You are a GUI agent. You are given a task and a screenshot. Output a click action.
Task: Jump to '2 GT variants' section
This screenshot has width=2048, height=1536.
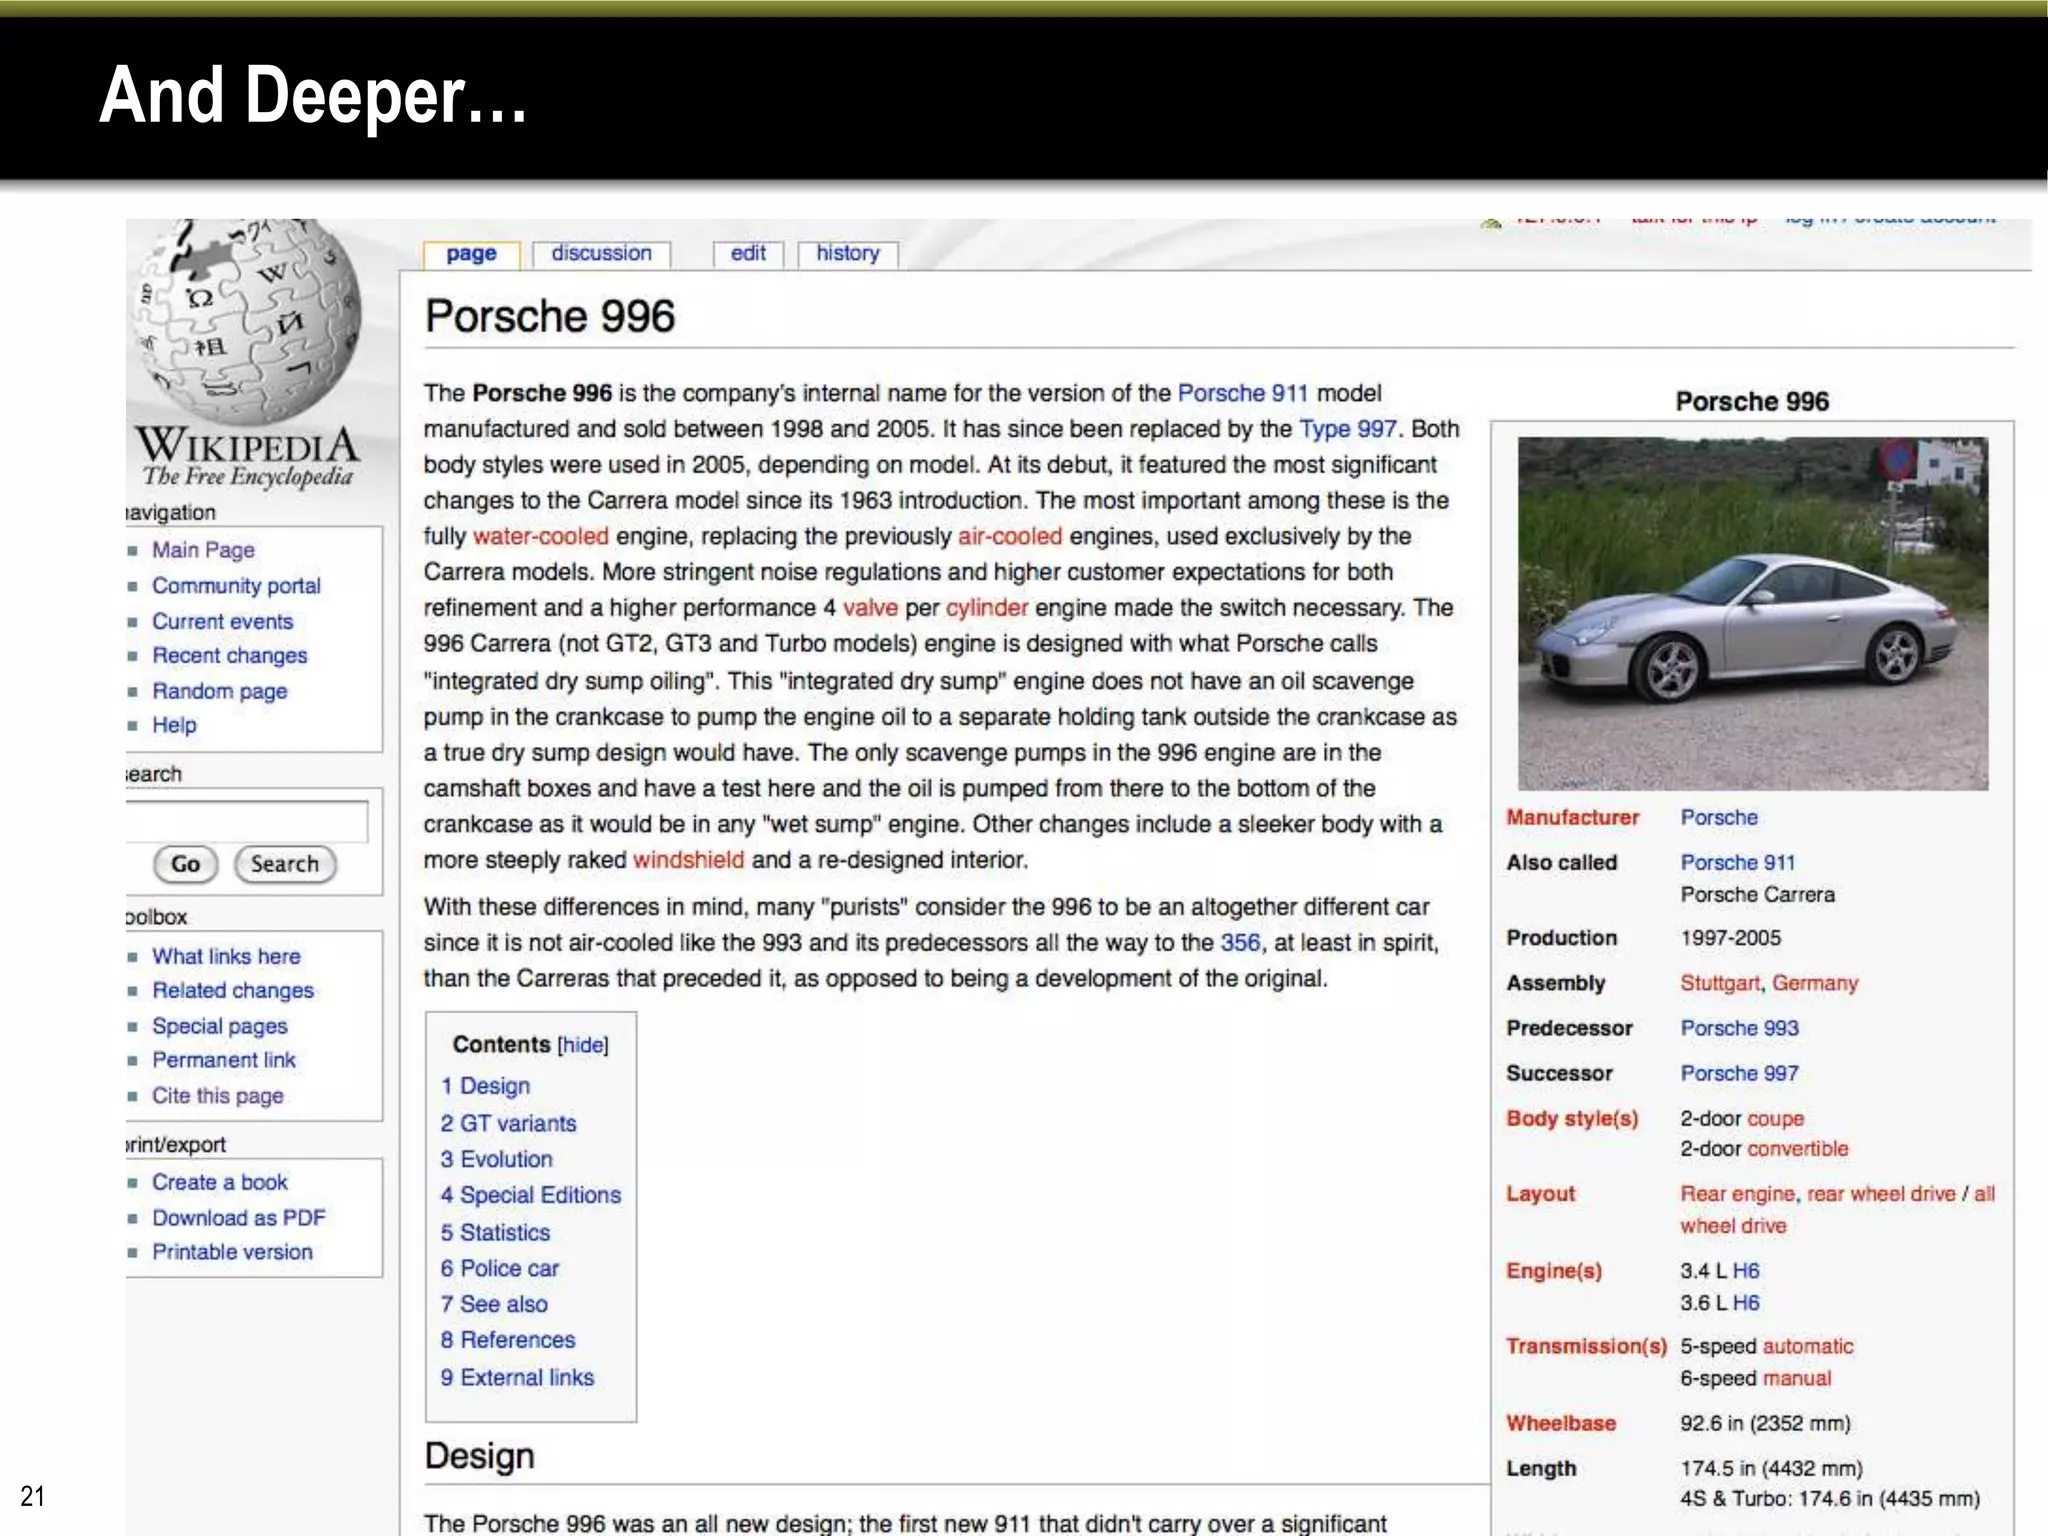pyautogui.click(x=509, y=1123)
